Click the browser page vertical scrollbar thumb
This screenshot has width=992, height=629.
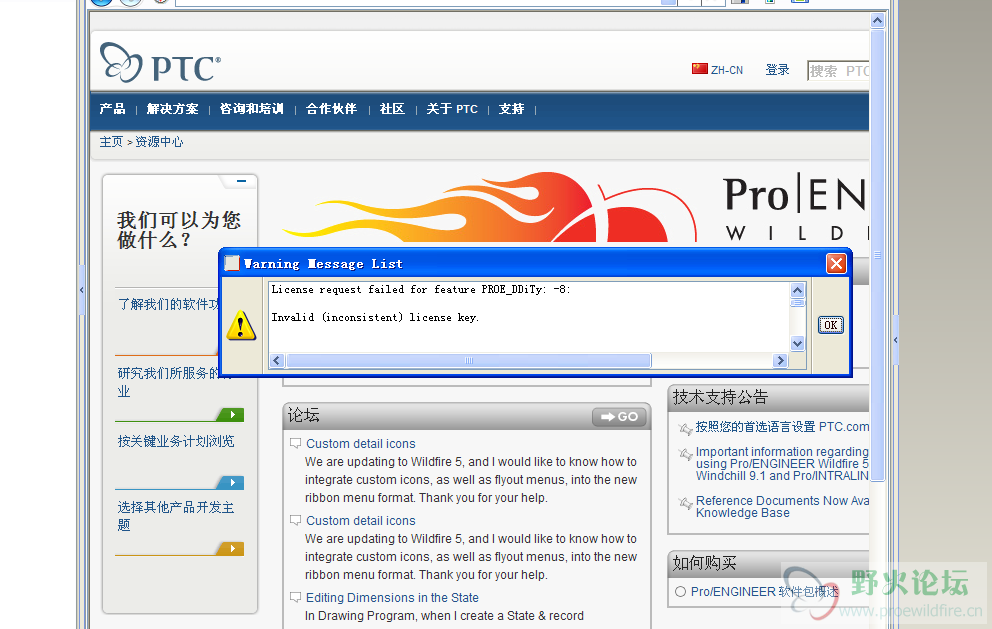coord(877,255)
